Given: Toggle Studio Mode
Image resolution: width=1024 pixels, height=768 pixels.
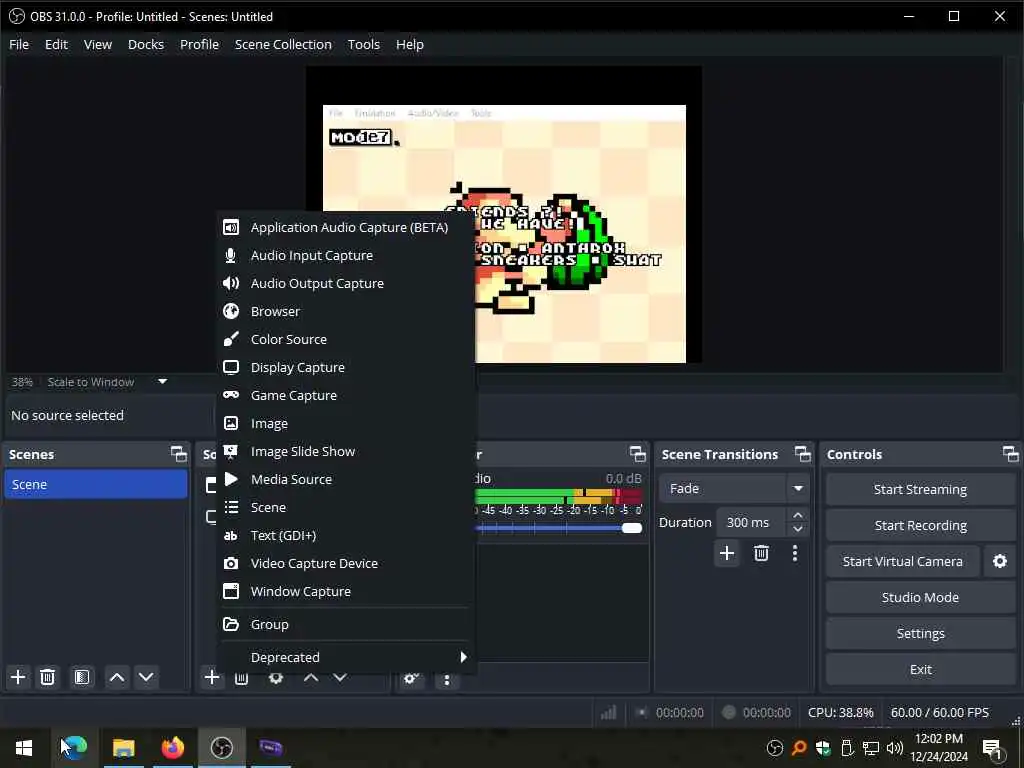Looking at the screenshot, I should pyautogui.click(x=920, y=597).
